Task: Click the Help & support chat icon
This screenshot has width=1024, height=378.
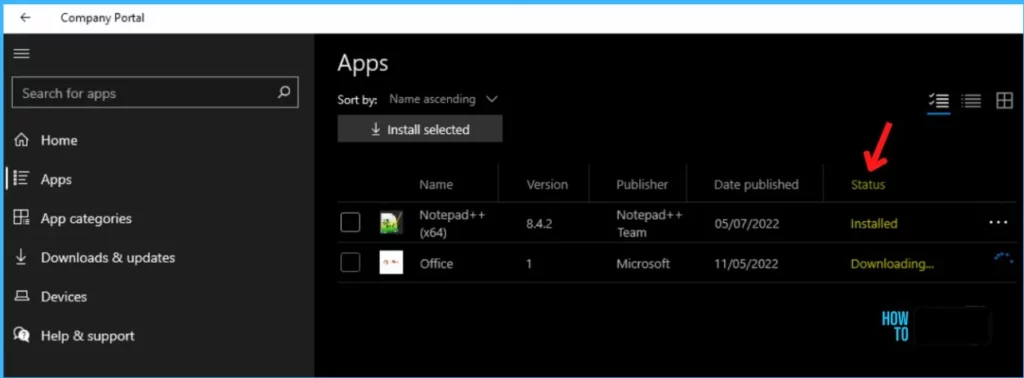Action: coord(22,336)
